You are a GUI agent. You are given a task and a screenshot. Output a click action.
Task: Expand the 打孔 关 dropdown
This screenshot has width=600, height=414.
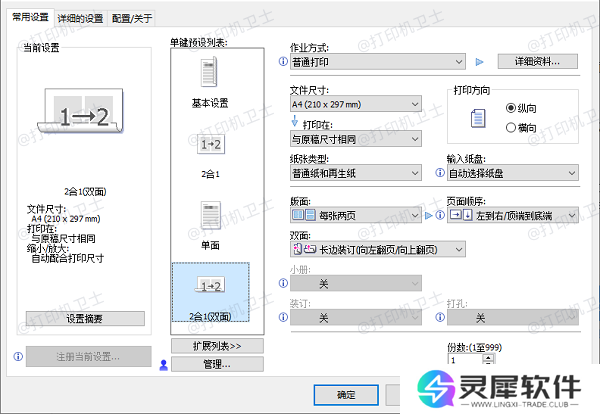[513, 318]
